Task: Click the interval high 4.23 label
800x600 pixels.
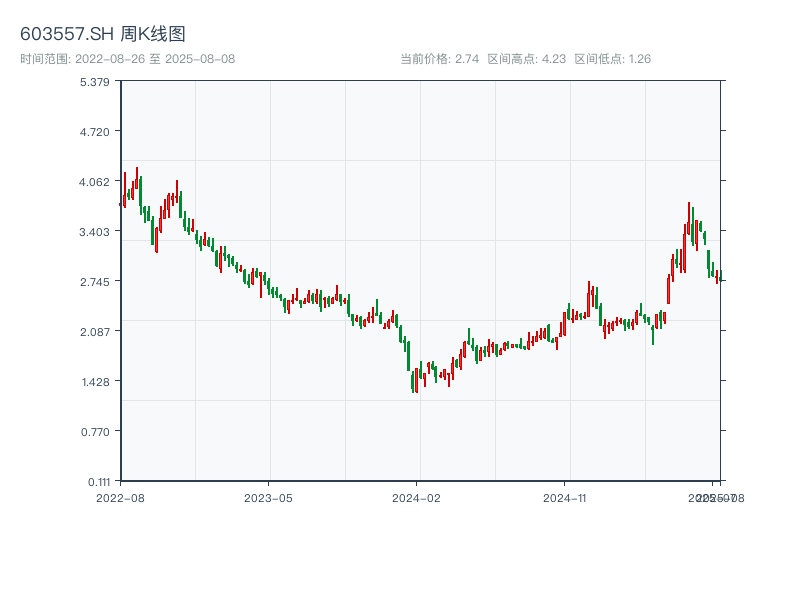Action: pyautogui.click(x=526, y=59)
